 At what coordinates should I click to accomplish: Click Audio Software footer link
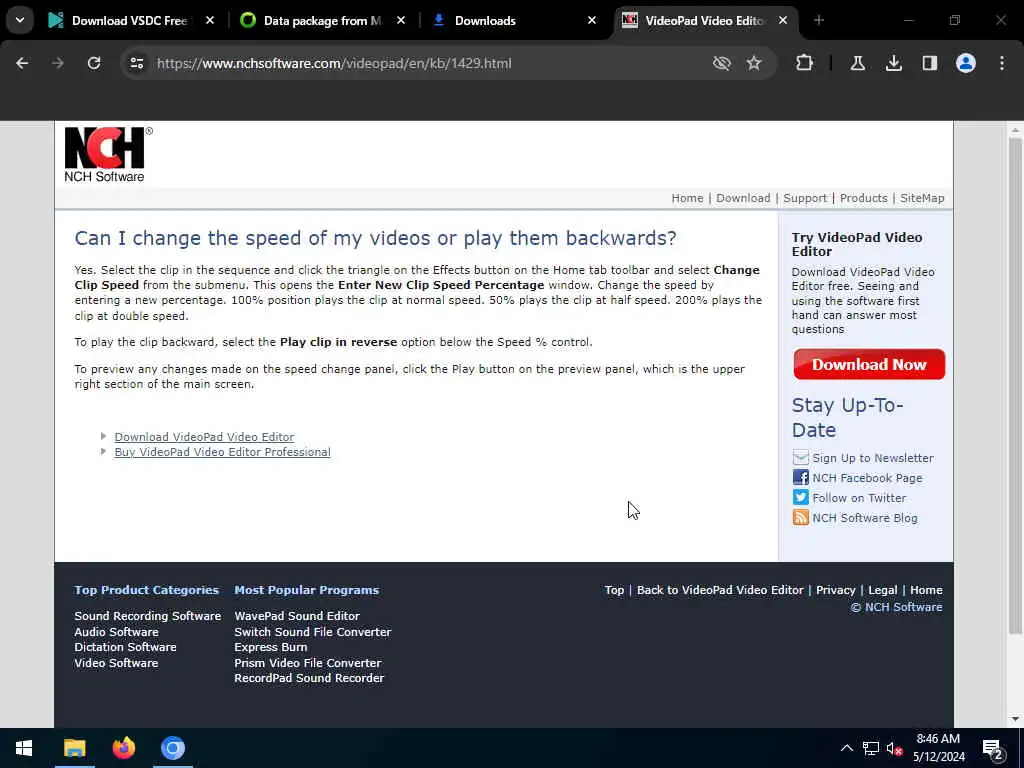coord(116,632)
